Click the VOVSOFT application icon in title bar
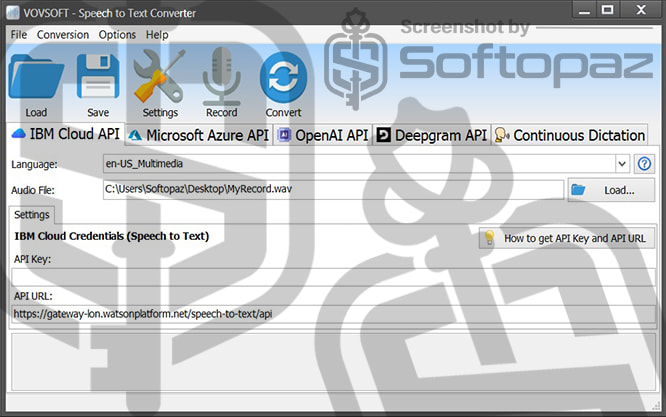This screenshot has width=666, height=417. point(13,13)
